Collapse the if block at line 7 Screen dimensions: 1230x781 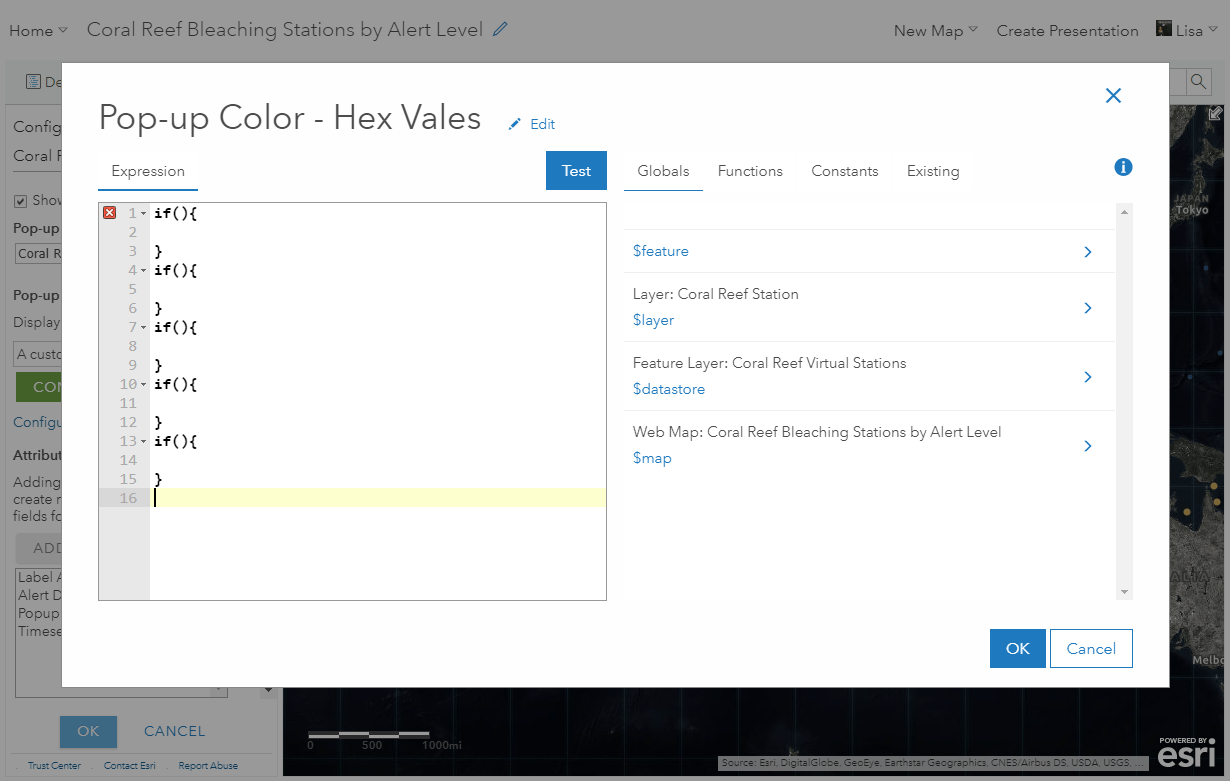pos(144,328)
